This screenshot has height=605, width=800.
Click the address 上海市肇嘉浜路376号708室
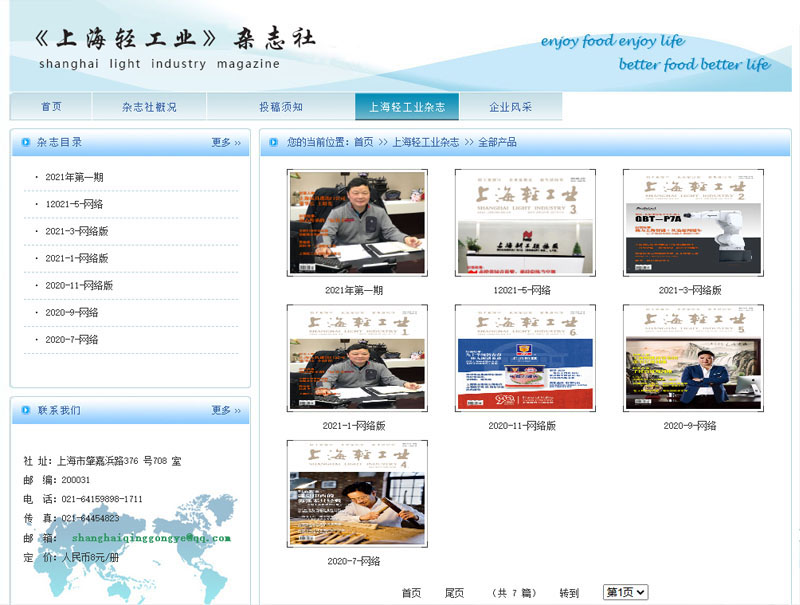119,461
